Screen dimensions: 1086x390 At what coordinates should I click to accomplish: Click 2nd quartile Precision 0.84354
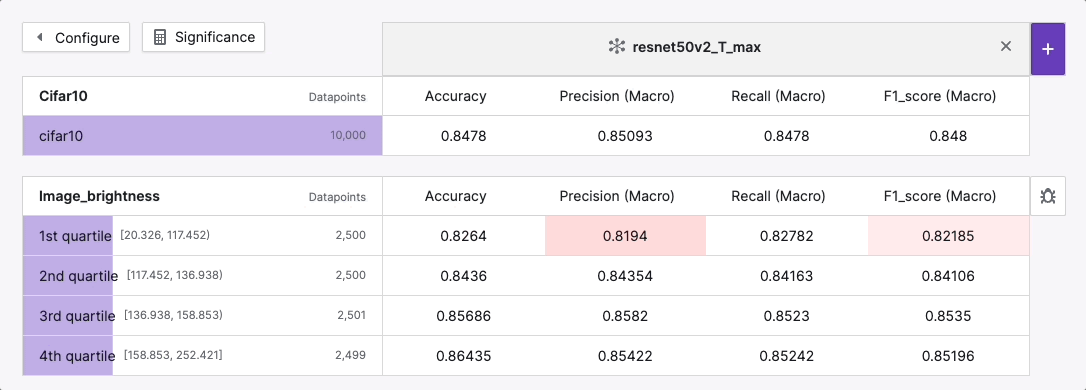[625, 276]
